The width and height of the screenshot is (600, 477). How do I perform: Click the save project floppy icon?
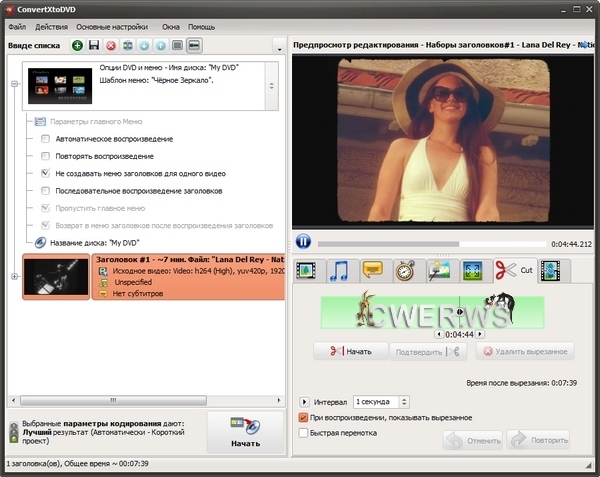coord(94,46)
